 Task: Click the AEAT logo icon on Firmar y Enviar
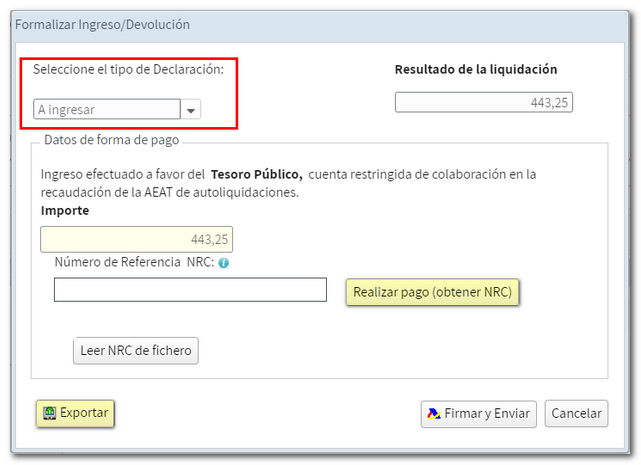(x=433, y=414)
